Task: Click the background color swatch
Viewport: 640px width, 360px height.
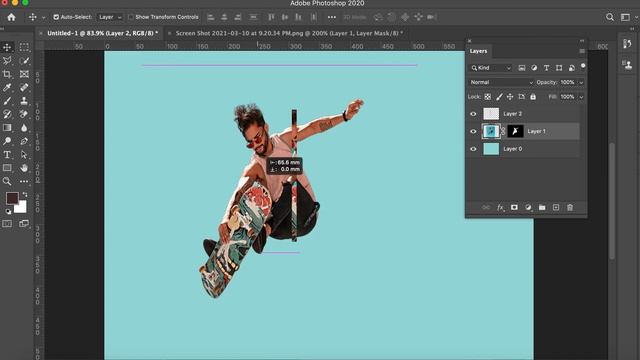Action: pos(22,208)
